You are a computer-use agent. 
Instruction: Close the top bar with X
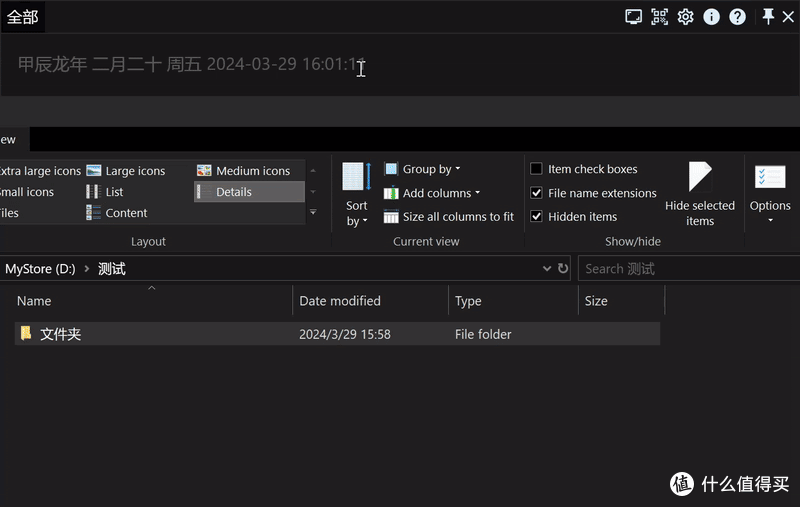point(788,17)
